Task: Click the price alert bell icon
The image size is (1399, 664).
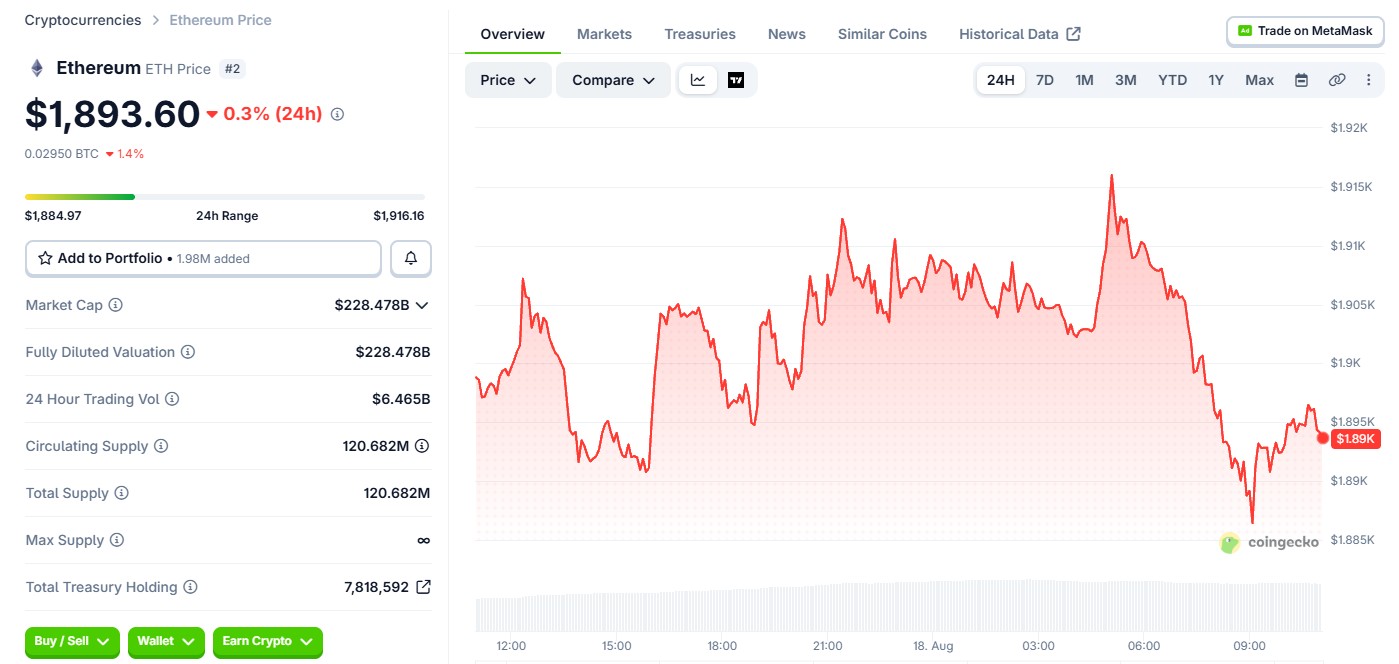Action: (411, 258)
